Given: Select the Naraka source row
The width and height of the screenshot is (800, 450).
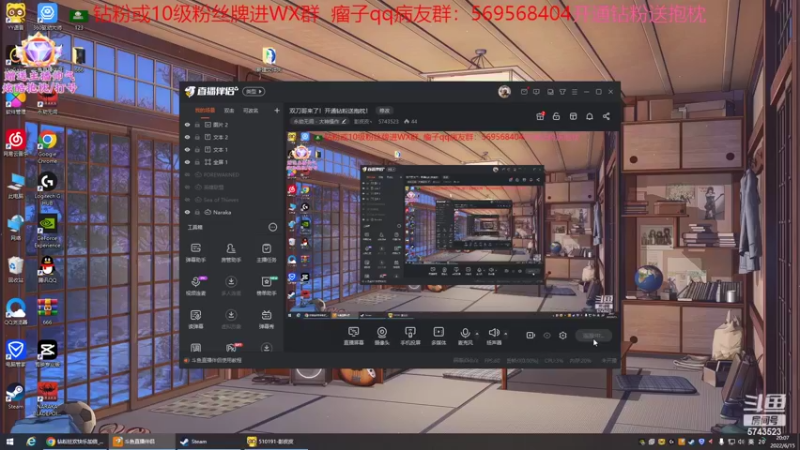Looking at the screenshot, I should click(232, 212).
